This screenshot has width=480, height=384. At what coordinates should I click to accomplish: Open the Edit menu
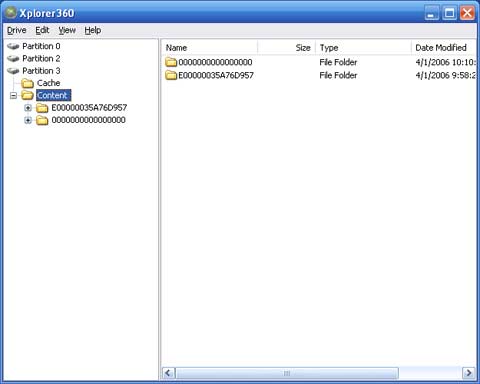click(x=42, y=30)
